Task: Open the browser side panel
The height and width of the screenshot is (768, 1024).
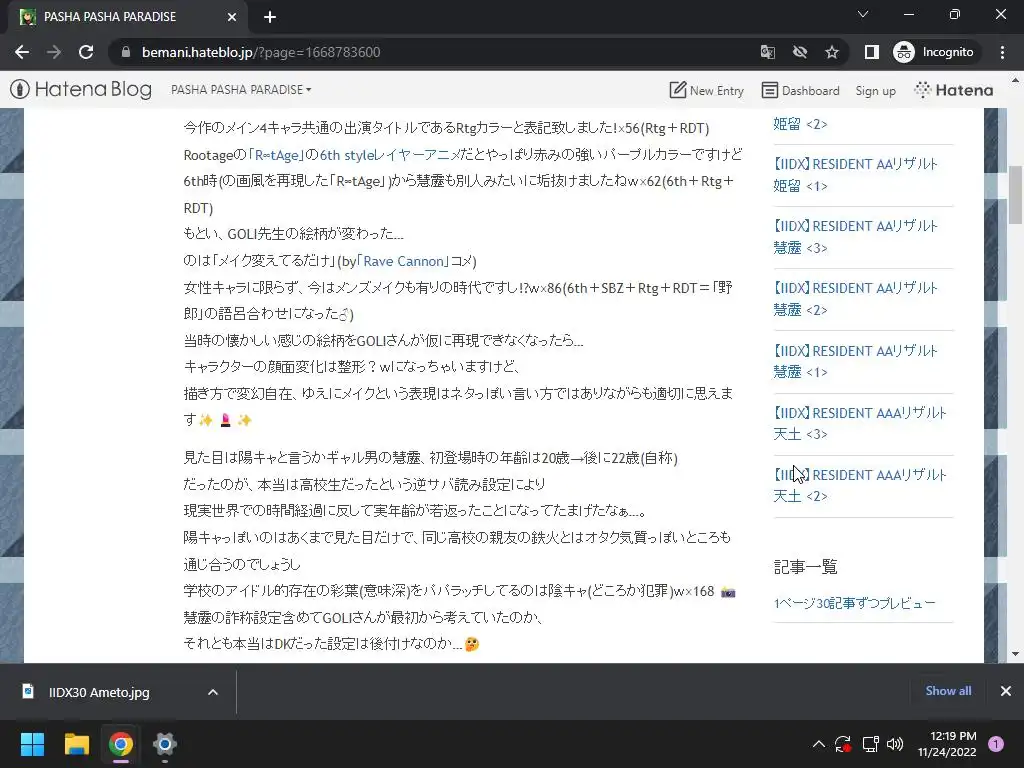Action: click(x=871, y=52)
